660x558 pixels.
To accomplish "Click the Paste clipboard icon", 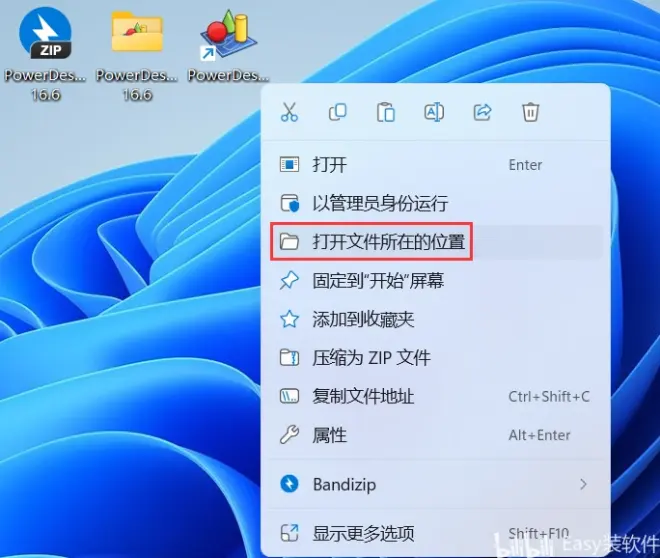I will (x=386, y=112).
